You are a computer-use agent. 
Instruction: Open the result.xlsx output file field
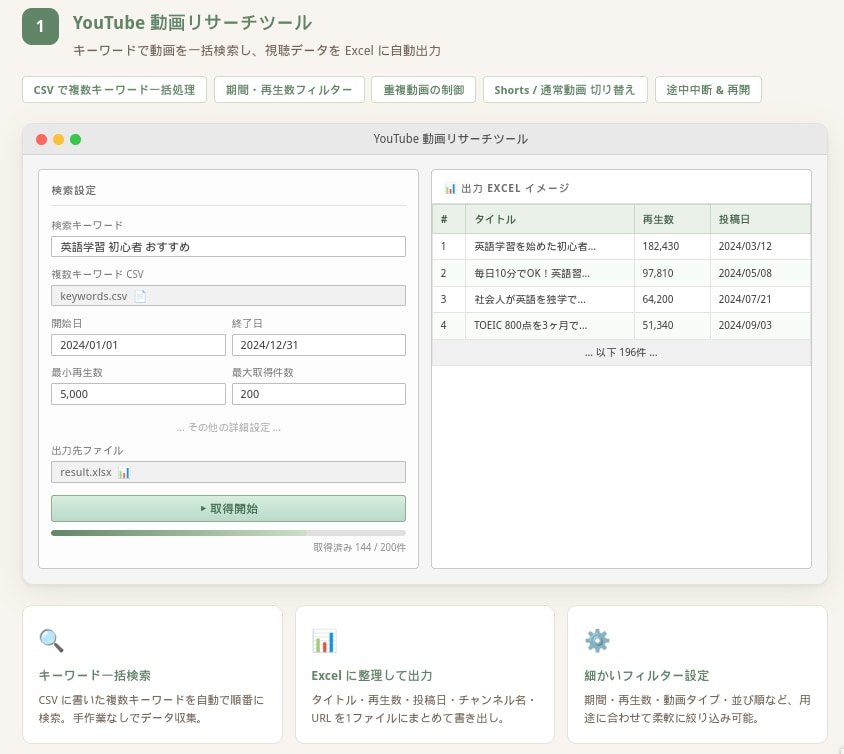tap(228, 472)
